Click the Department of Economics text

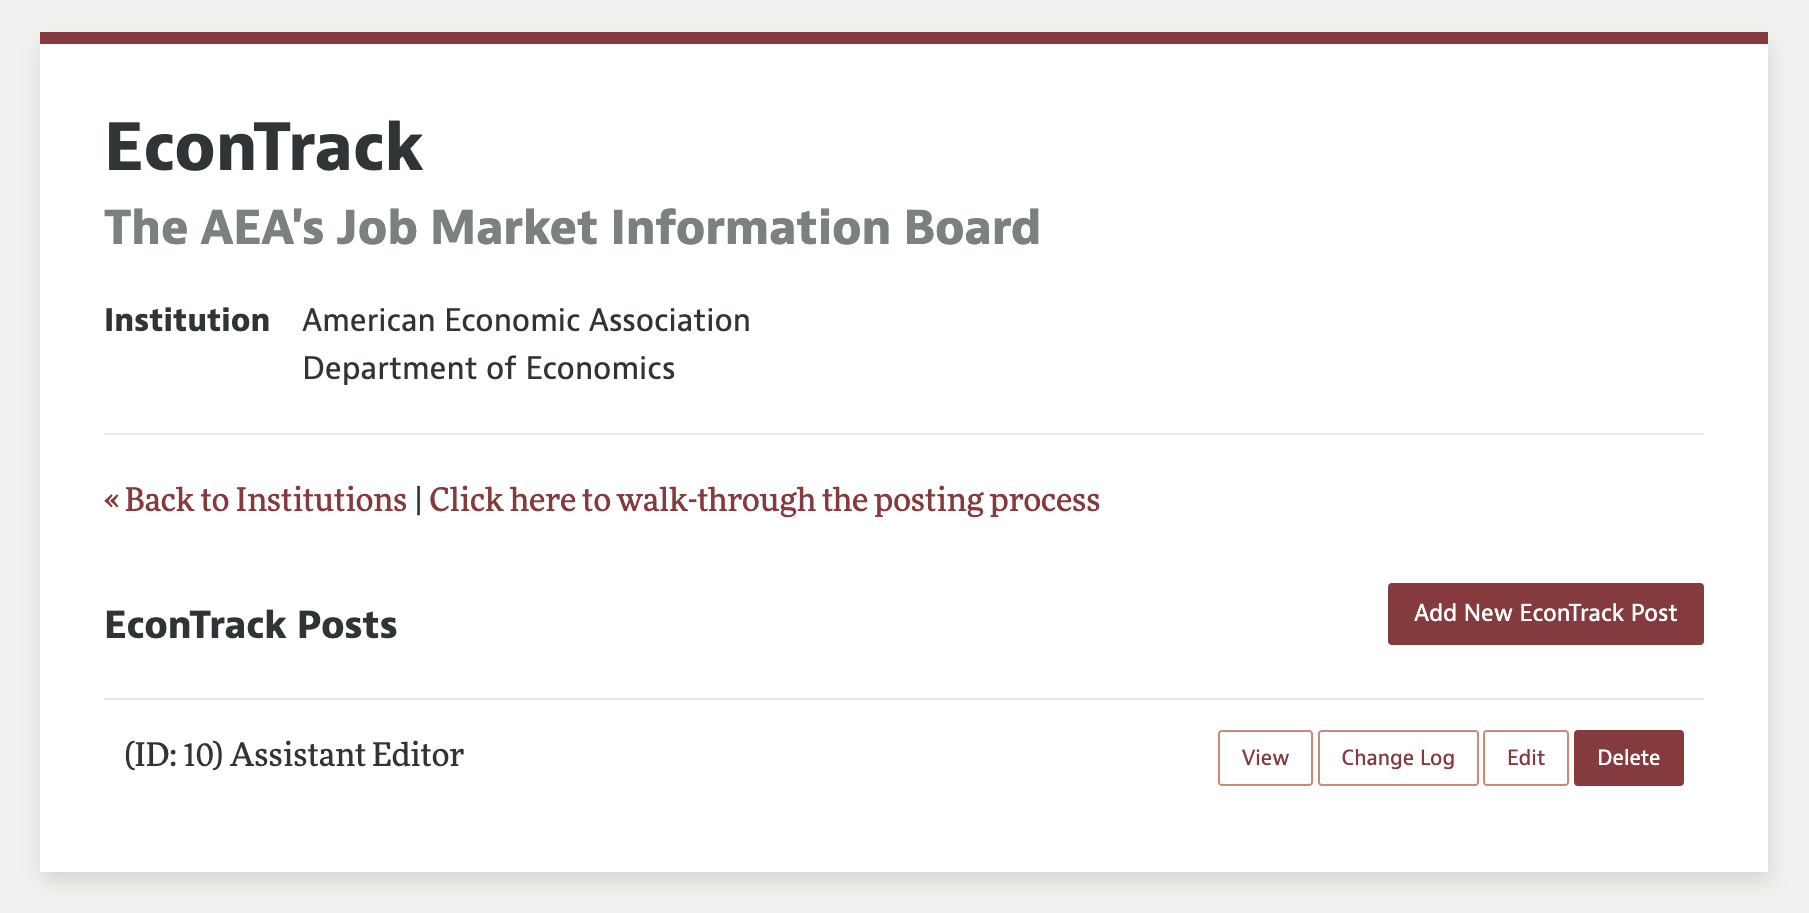(x=488, y=368)
